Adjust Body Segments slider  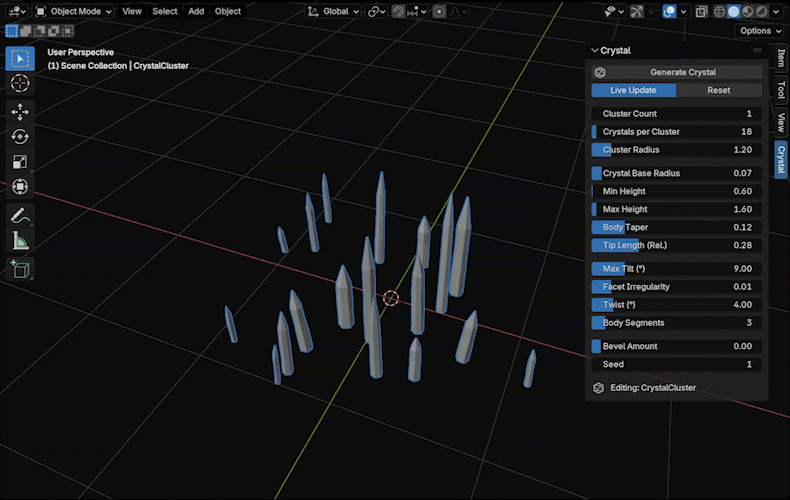pyautogui.click(x=677, y=323)
